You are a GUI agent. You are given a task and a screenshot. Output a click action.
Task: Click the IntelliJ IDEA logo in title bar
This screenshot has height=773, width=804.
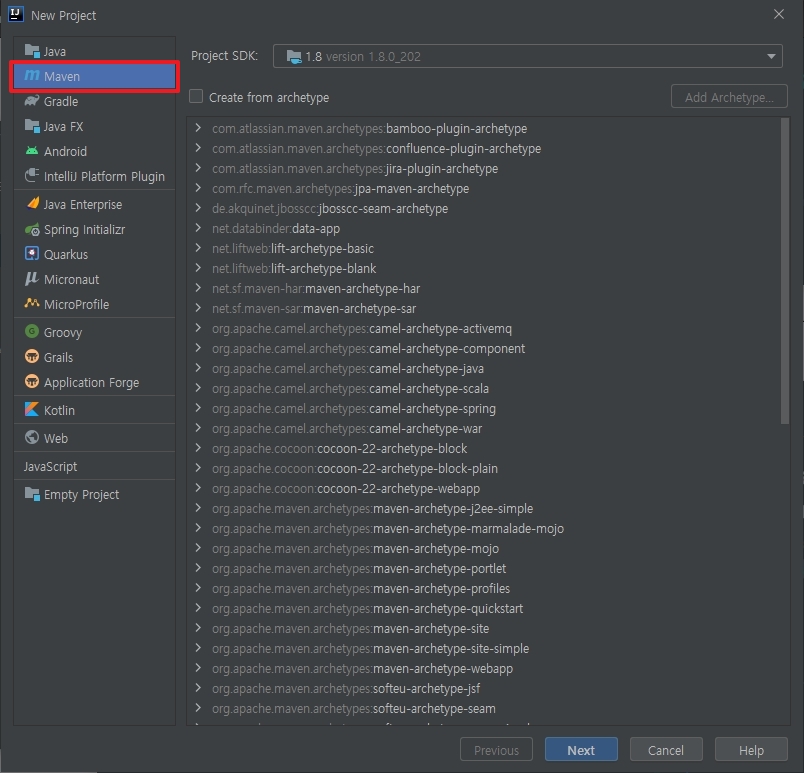(x=15, y=14)
